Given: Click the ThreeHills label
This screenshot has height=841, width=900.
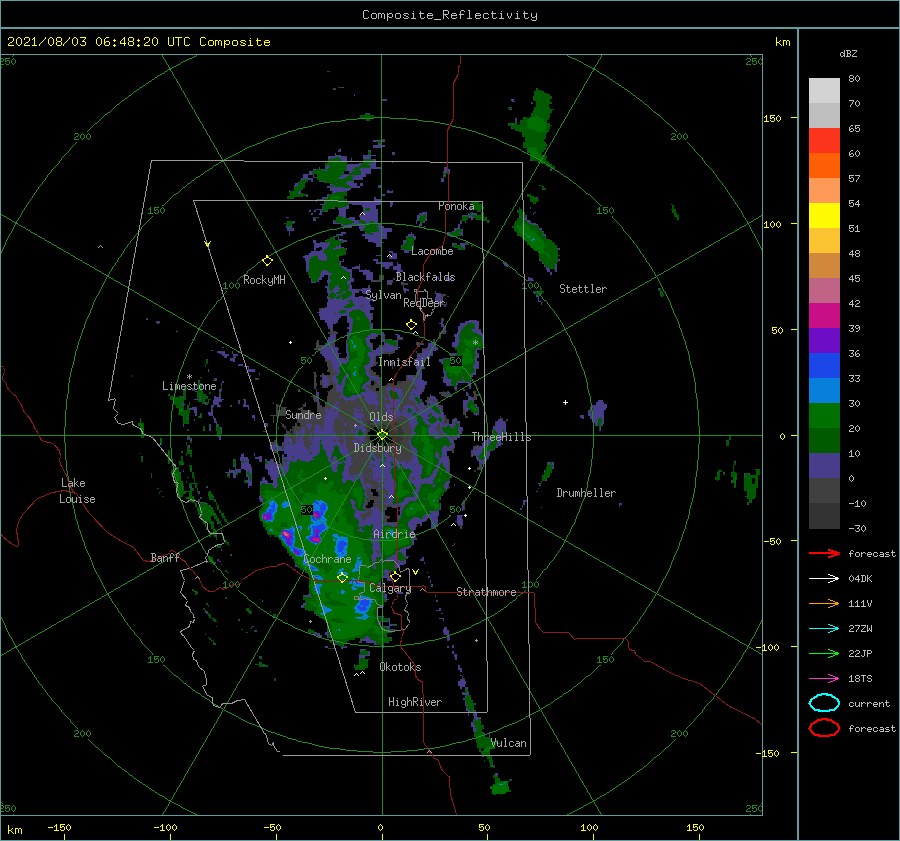Looking at the screenshot, I should click(x=501, y=437).
